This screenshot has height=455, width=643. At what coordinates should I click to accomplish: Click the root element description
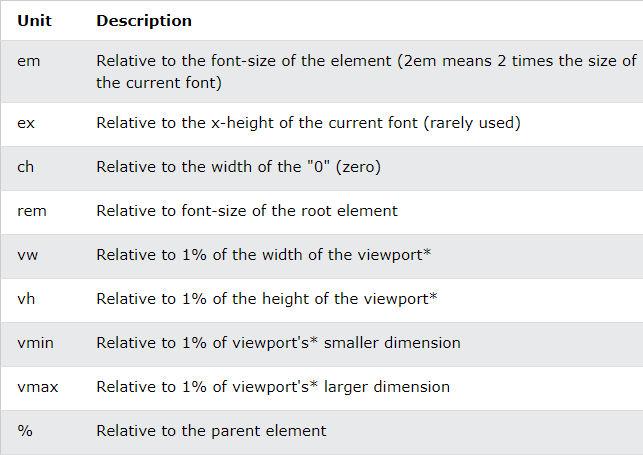pyautogui.click(x=247, y=211)
